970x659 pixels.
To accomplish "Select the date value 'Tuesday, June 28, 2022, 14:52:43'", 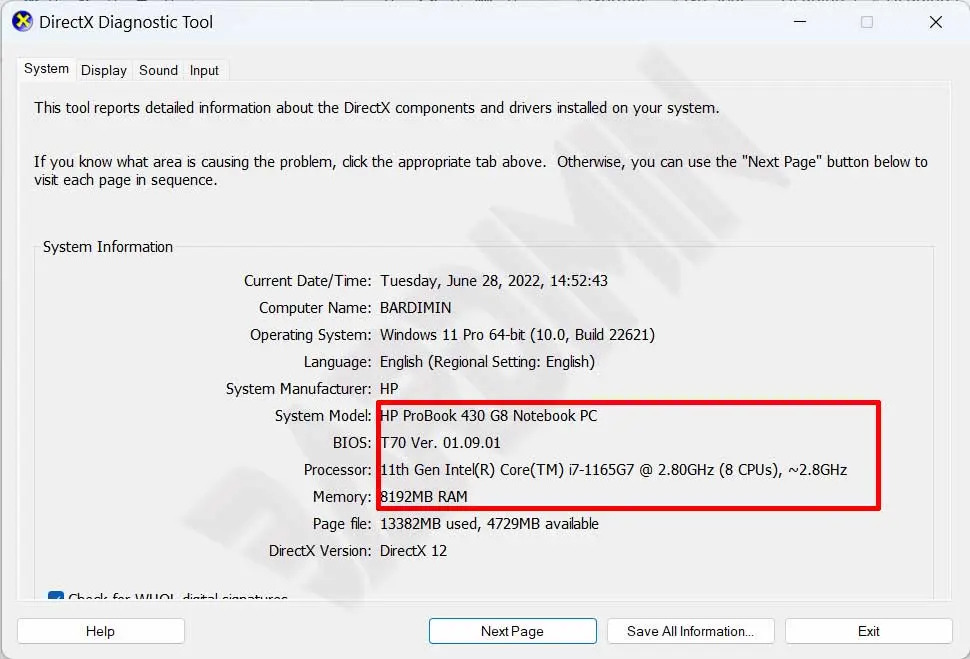I will click(x=494, y=281).
